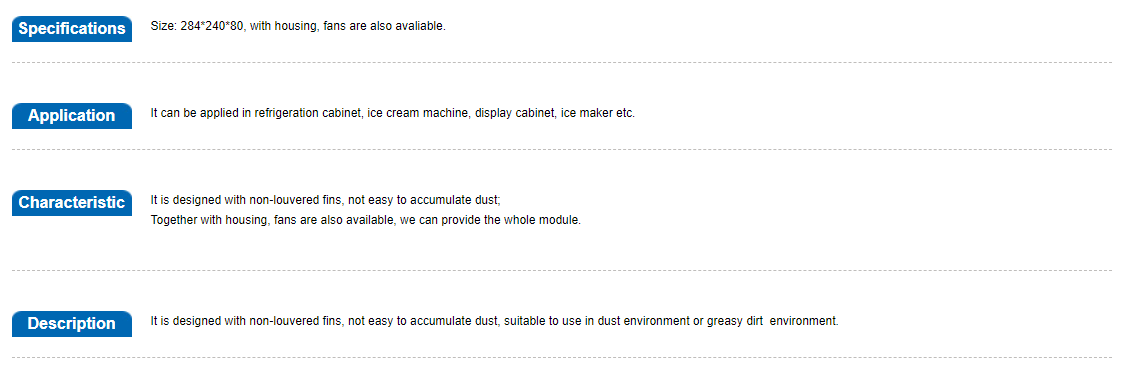Click the line starting "Together with housing"

click(x=366, y=220)
